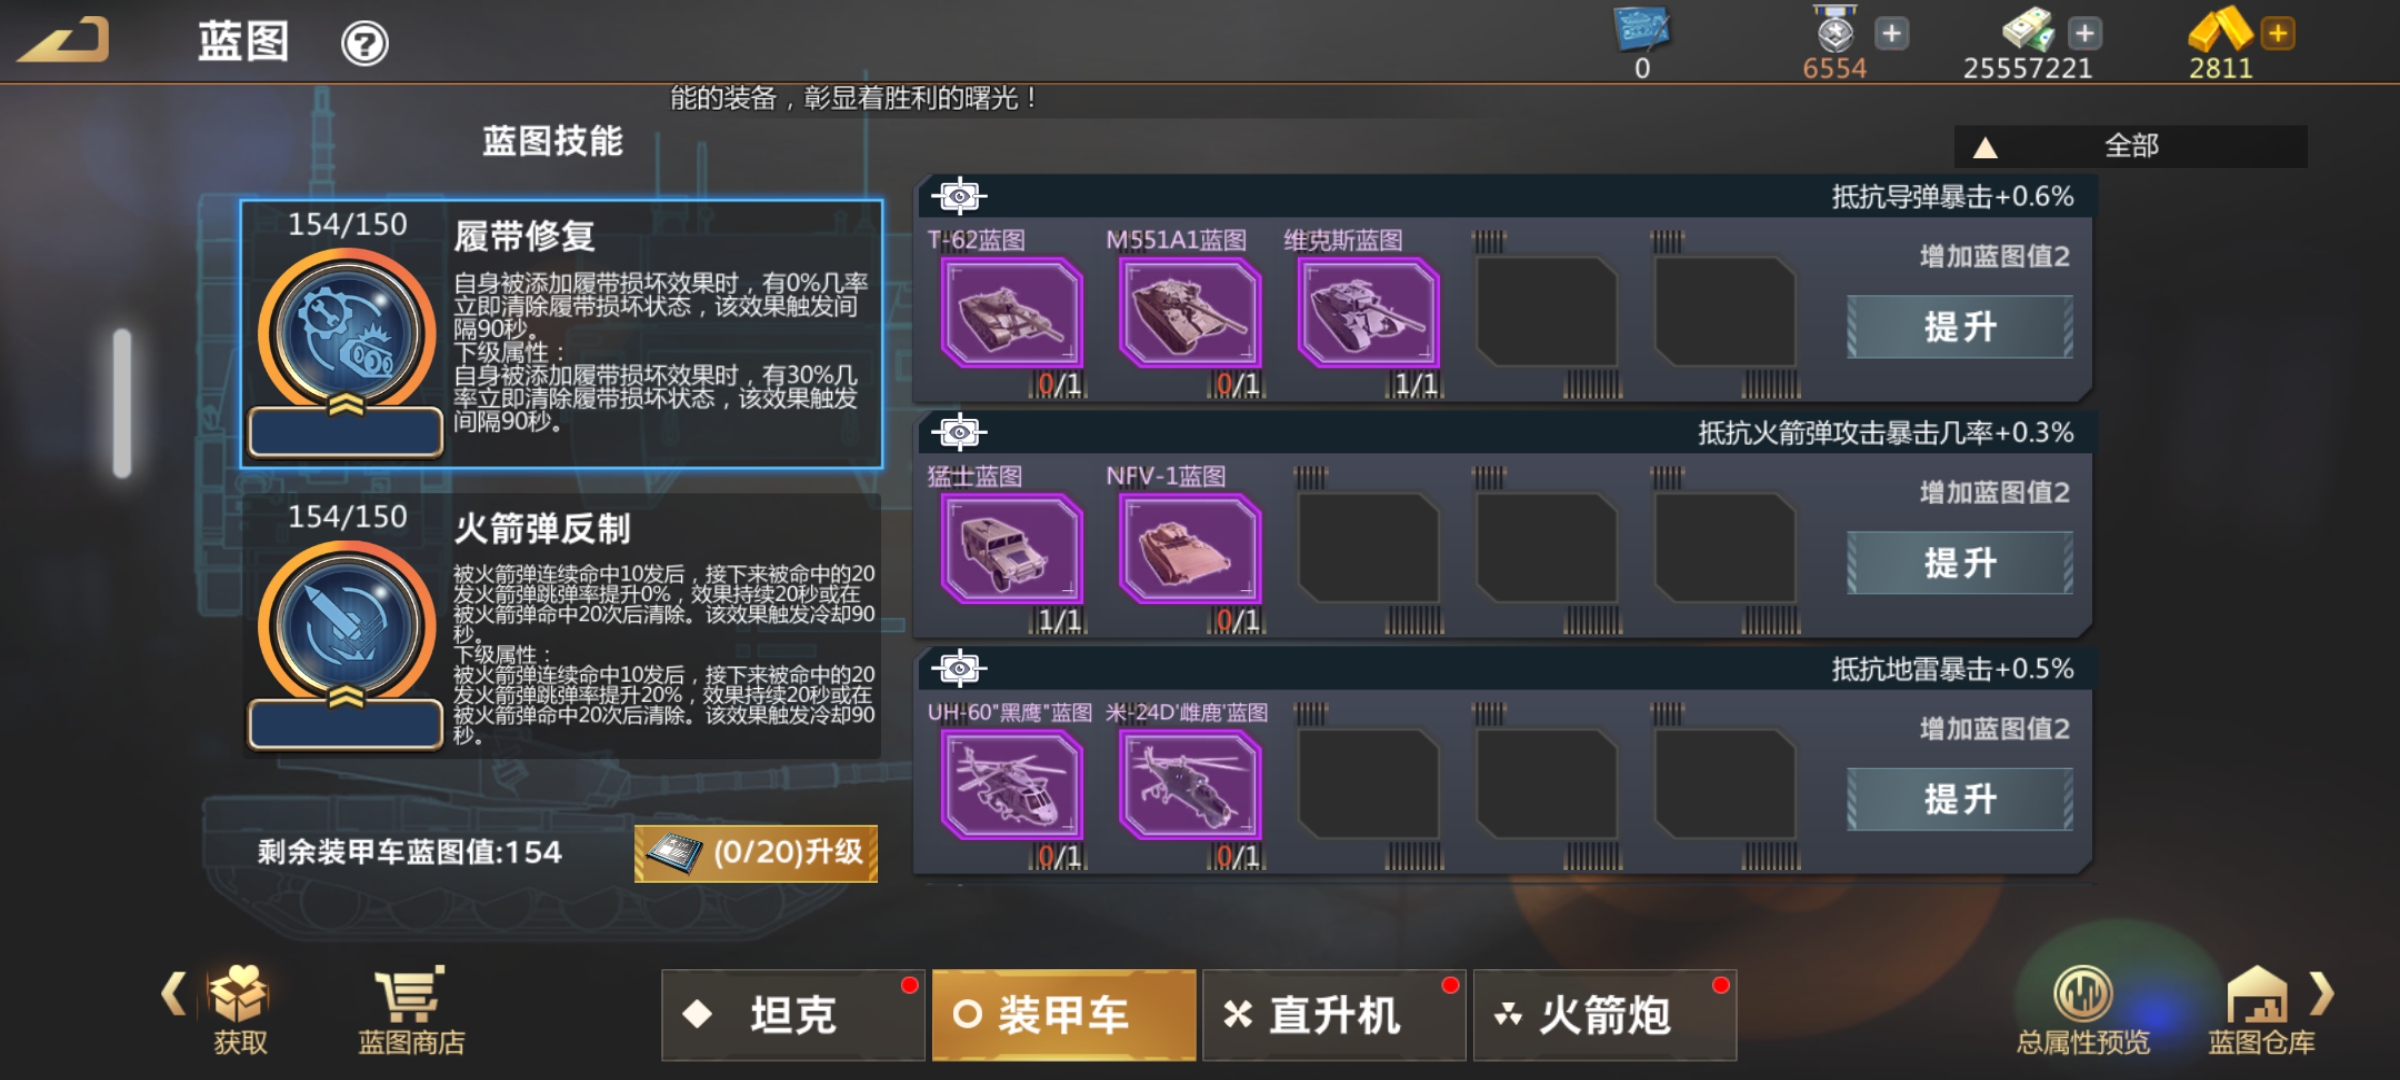Click the right chevron beside 蓝图仓库
The width and height of the screenshot is (2400, 1080).
pyautogui.click(x=2321, y=994)
